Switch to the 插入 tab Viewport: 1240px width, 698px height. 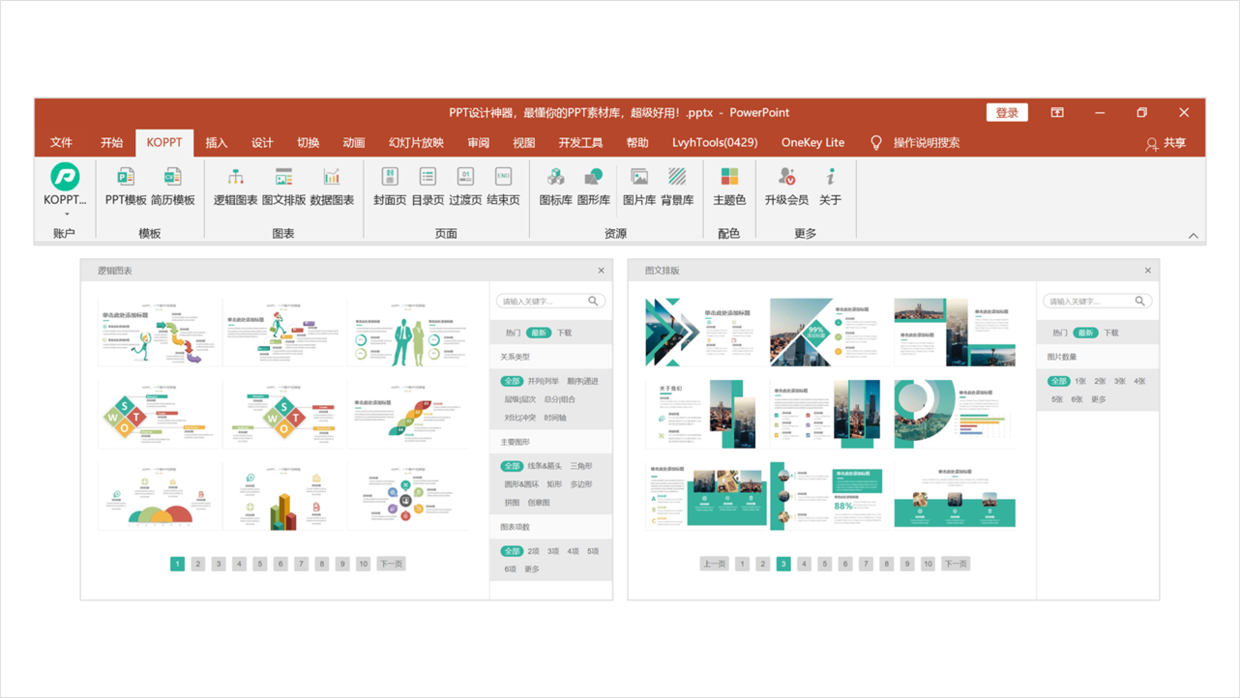[217, 143]
